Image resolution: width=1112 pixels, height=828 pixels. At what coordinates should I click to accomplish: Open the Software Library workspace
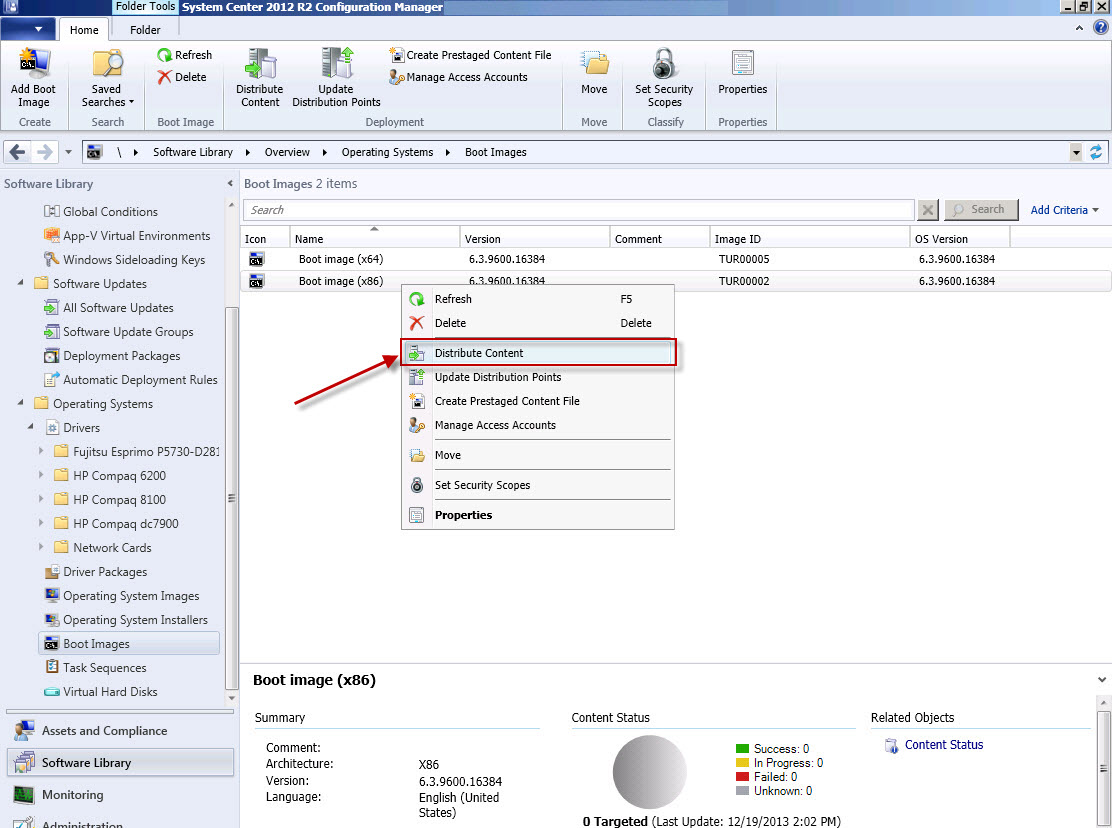[120, 763]
